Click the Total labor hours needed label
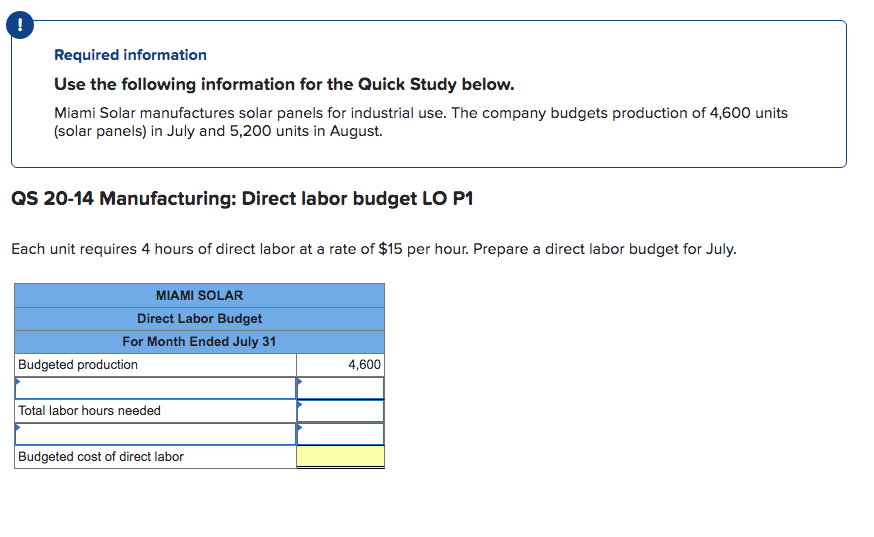874x537 pixels. click(x=89, y=411)
